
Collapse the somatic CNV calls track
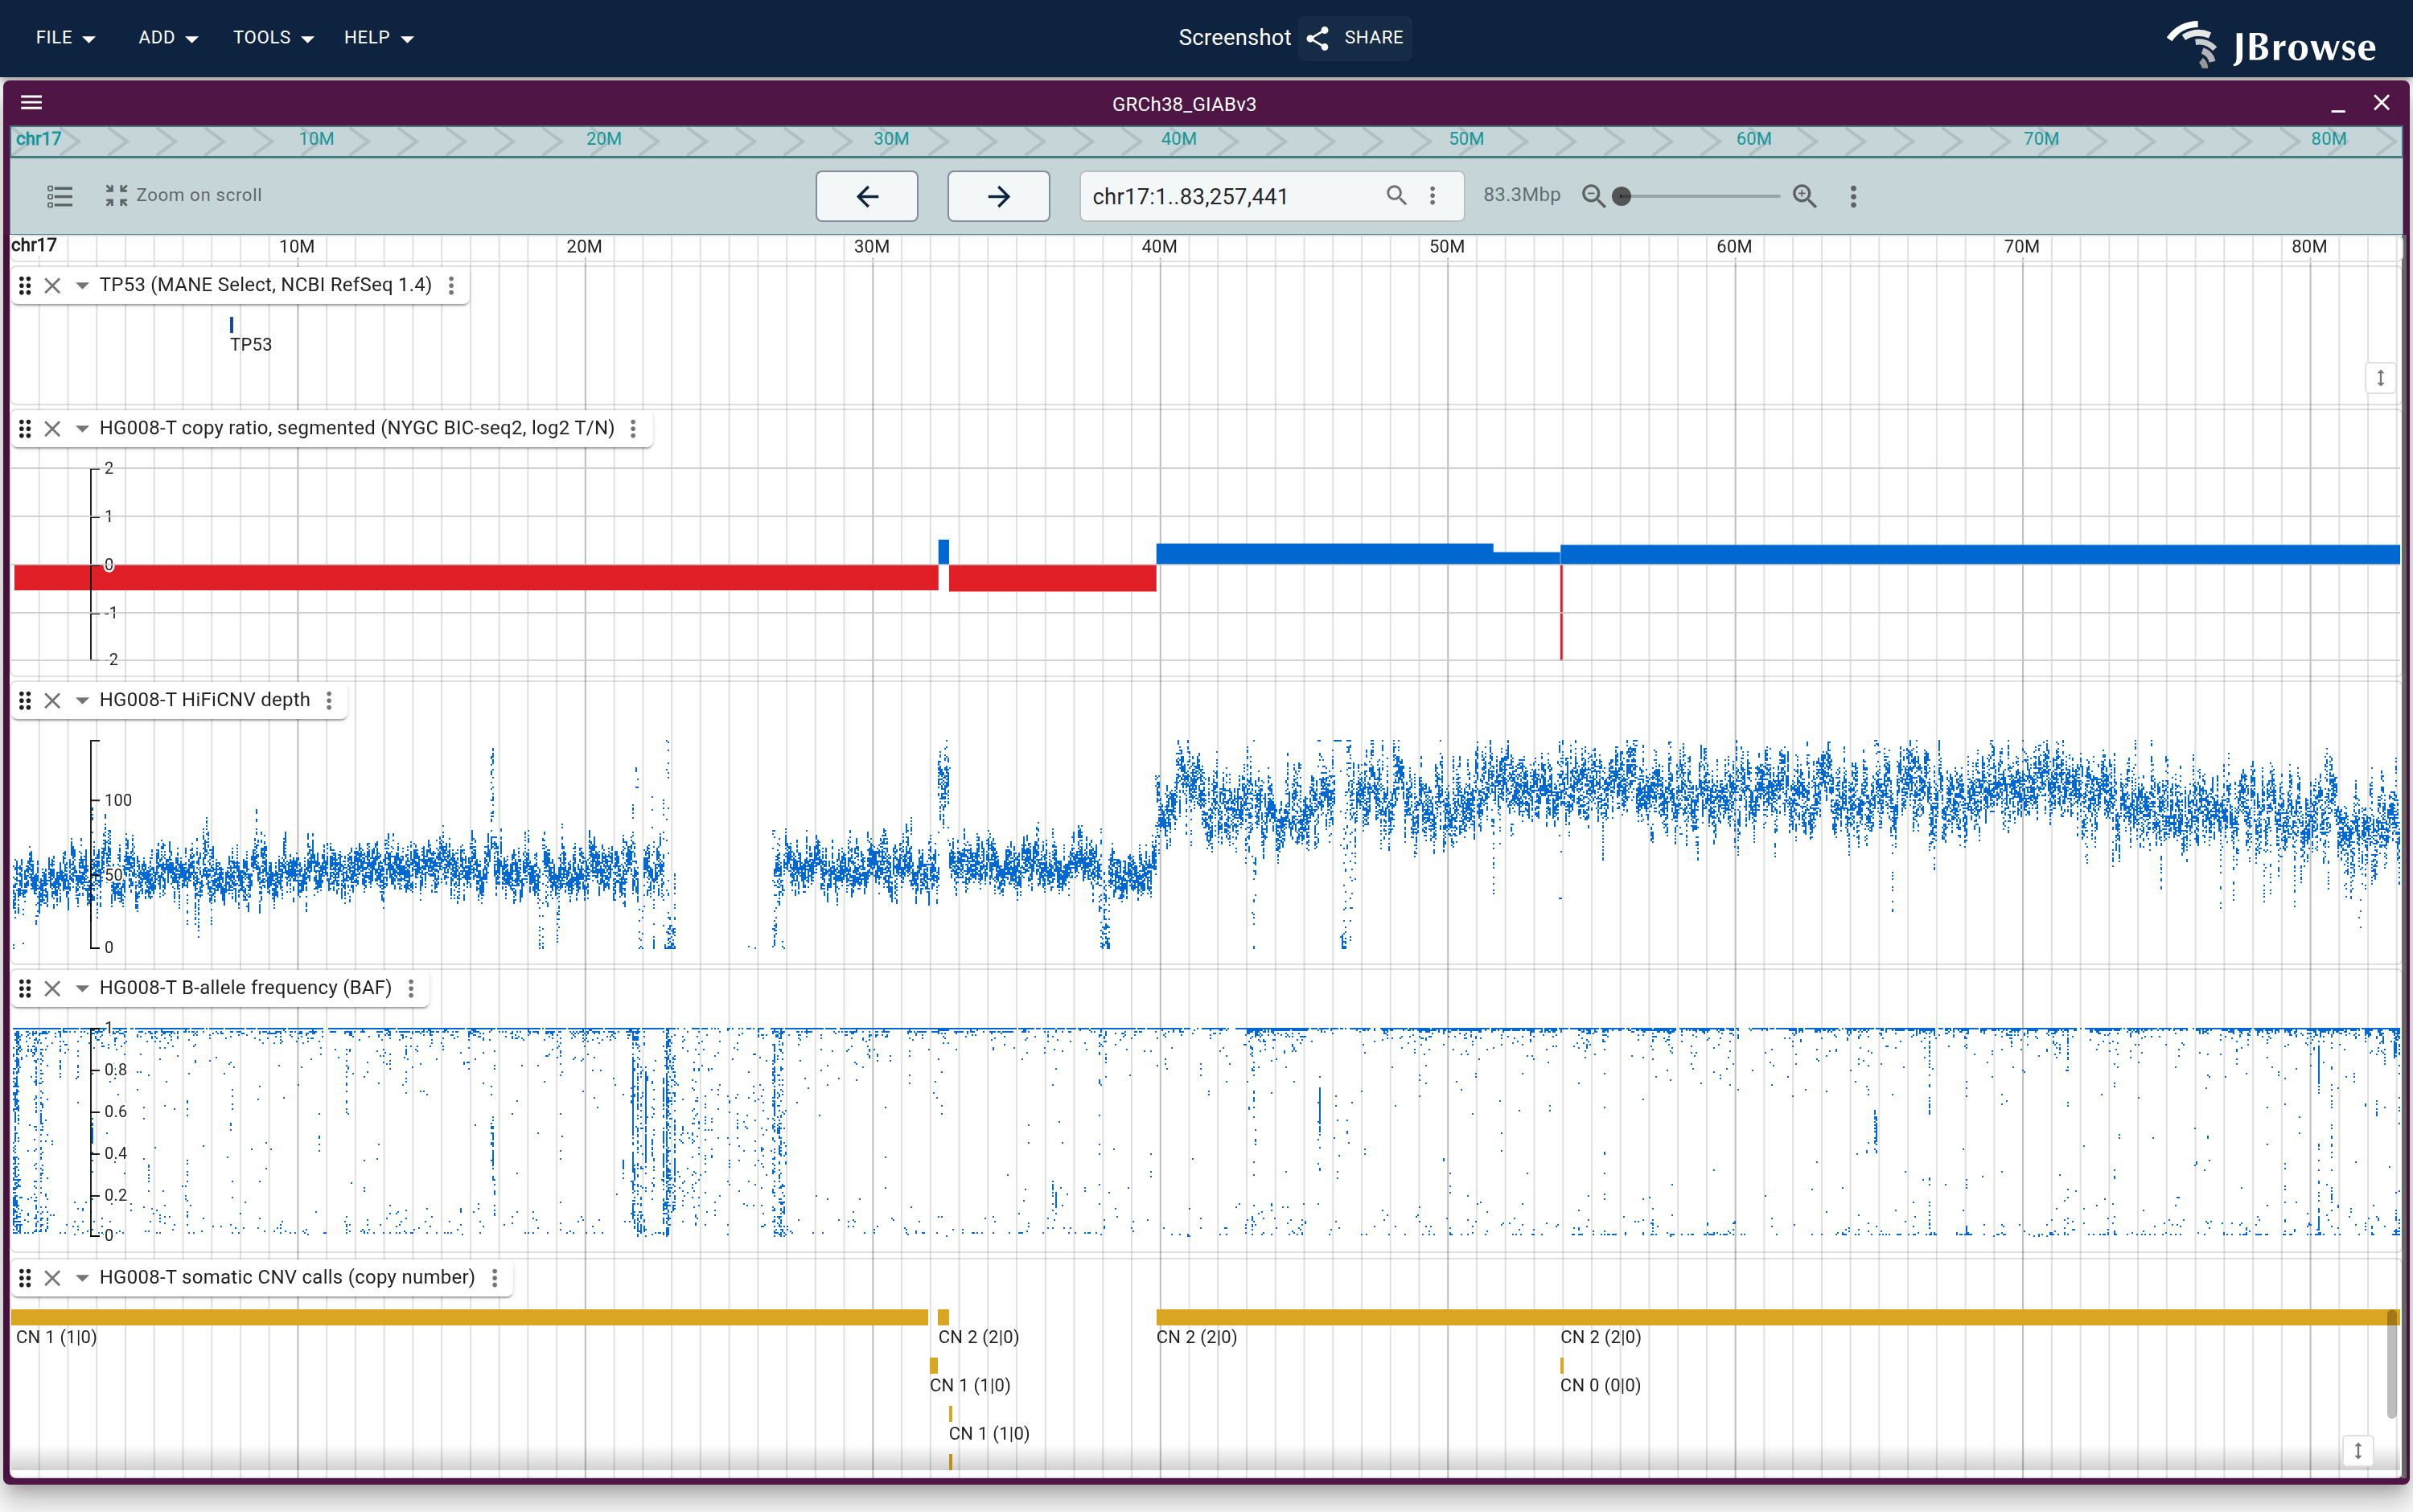[82, 1278]
